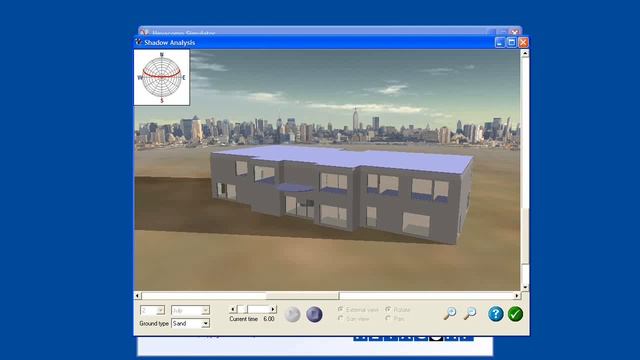Click the horizontal scrollbar thumb
640x360 pixels.
[x=302, y=296]
